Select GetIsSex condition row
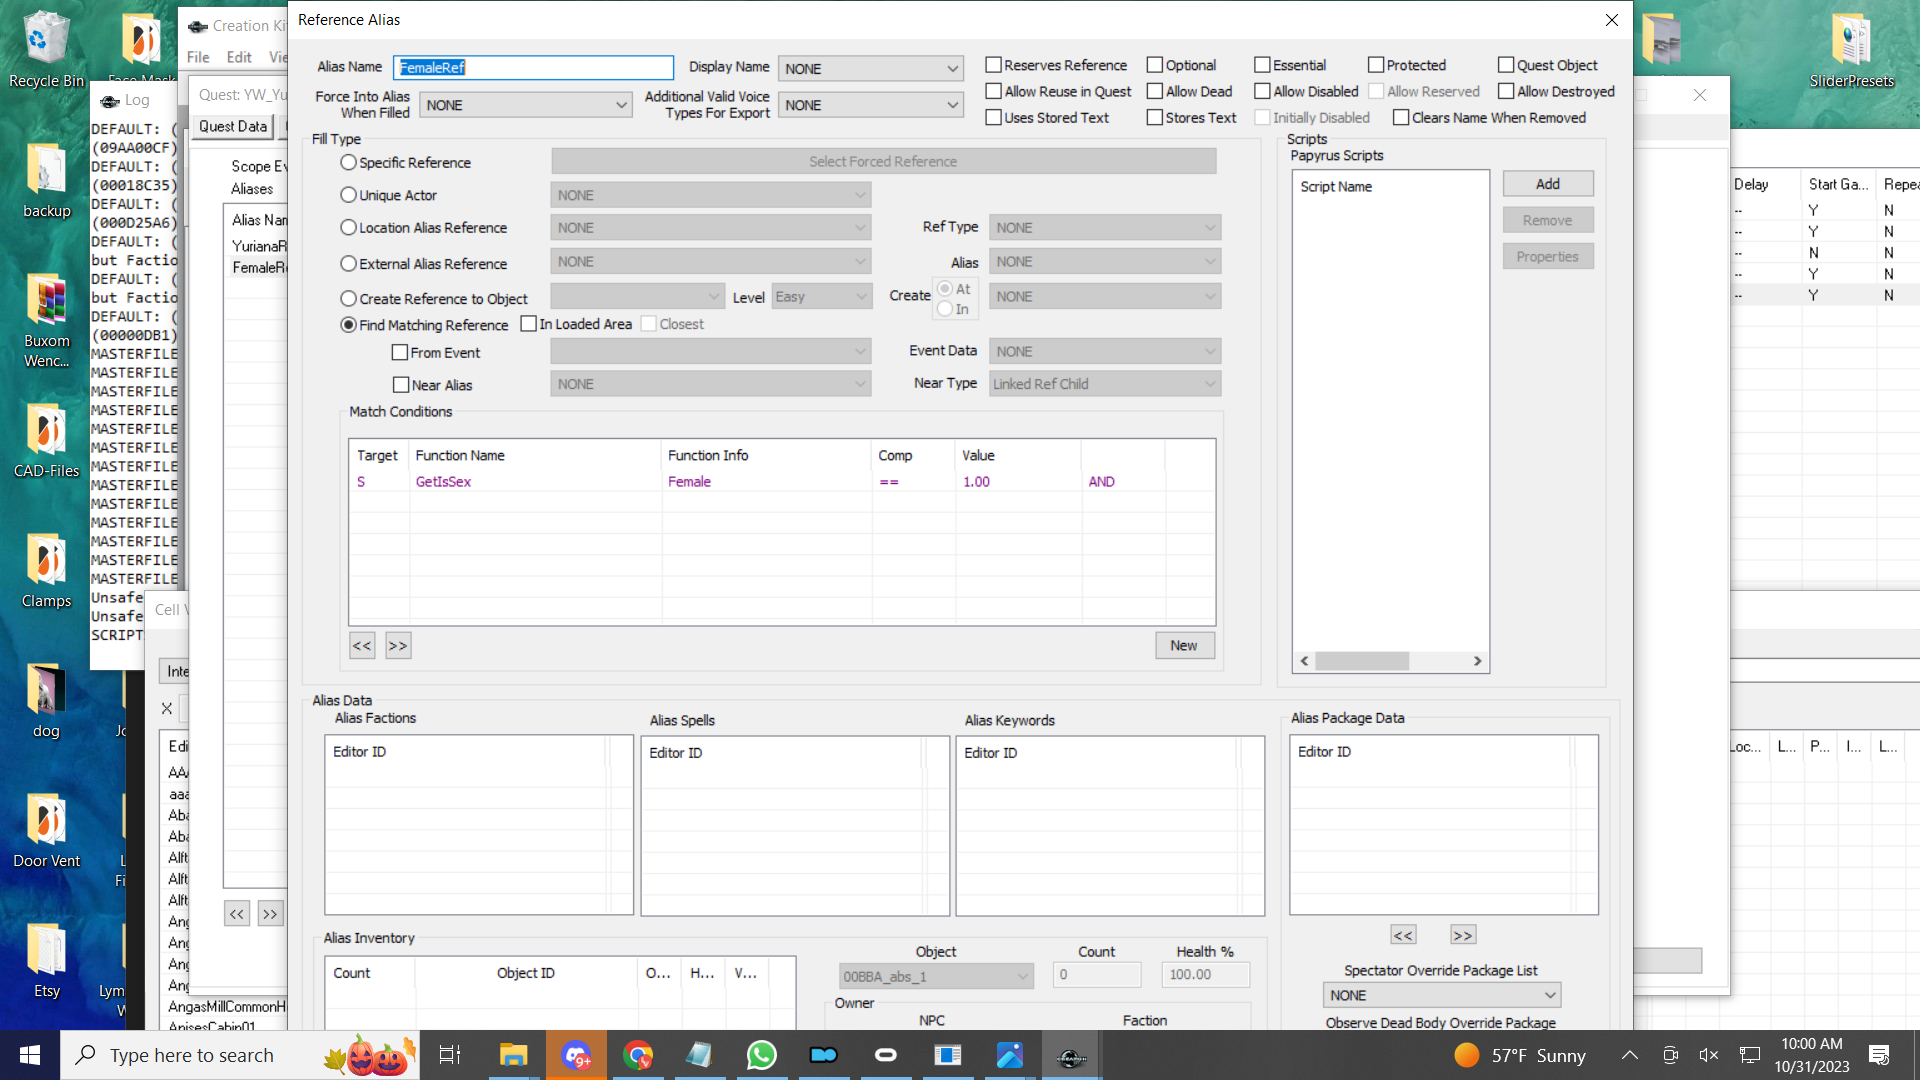 (x=782, y=481)
